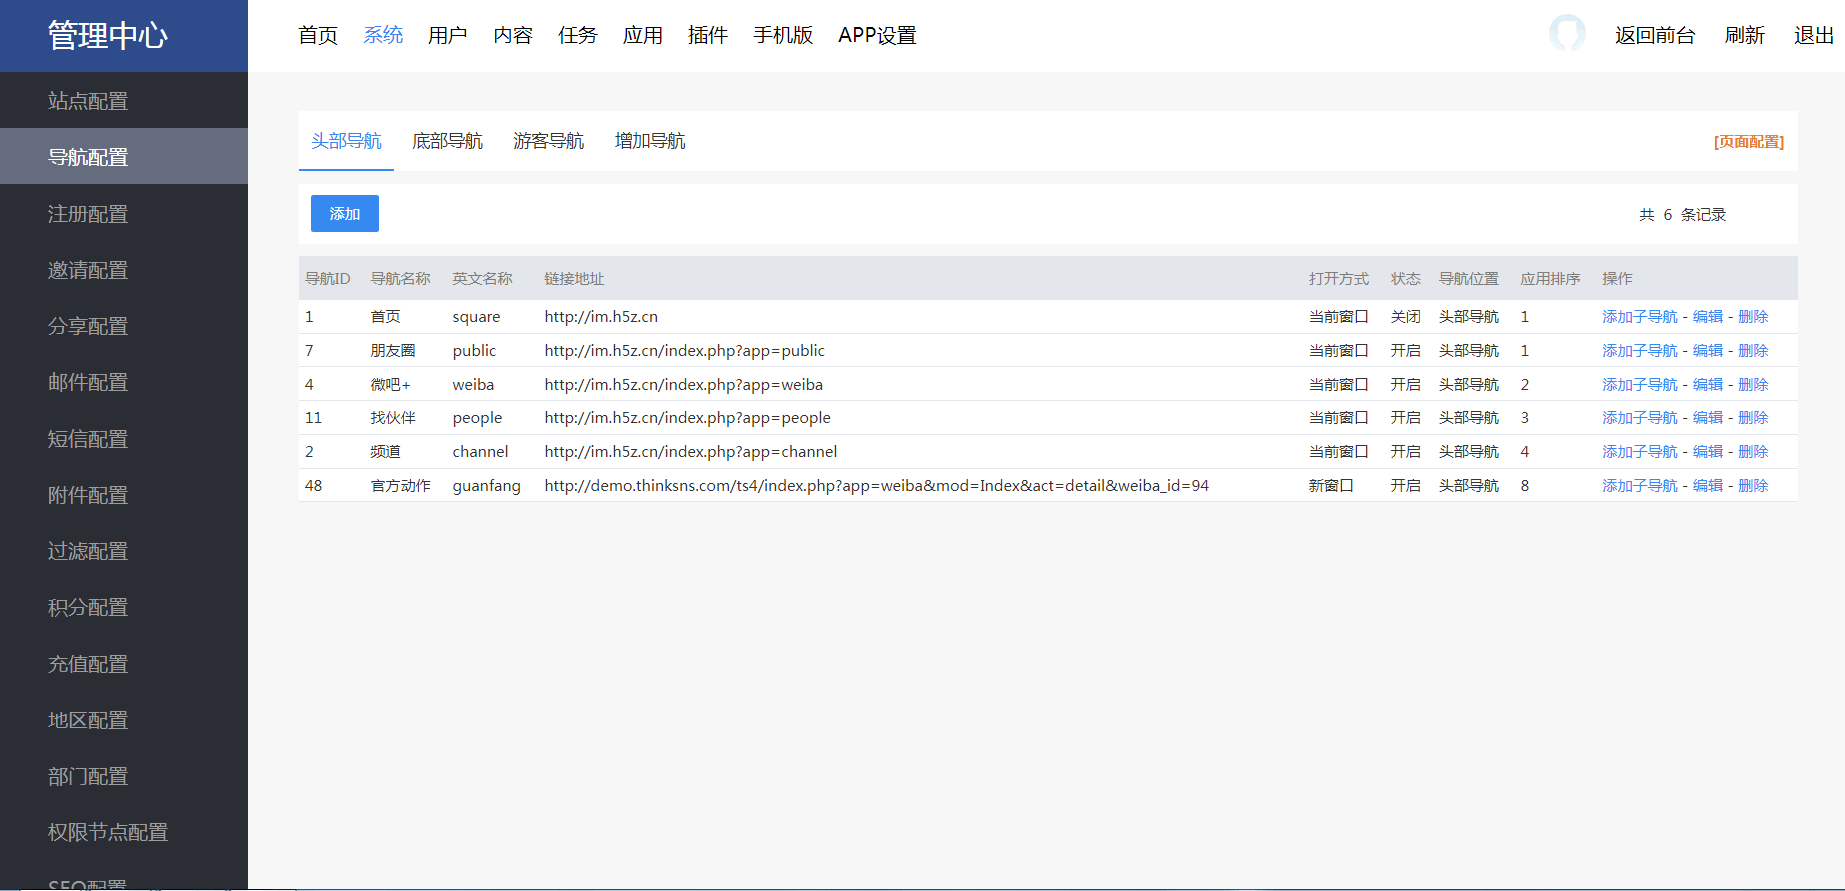Screen dimensions: 1845x891
Task: Click 退出 to log out
Action: tap(1813, 35)
